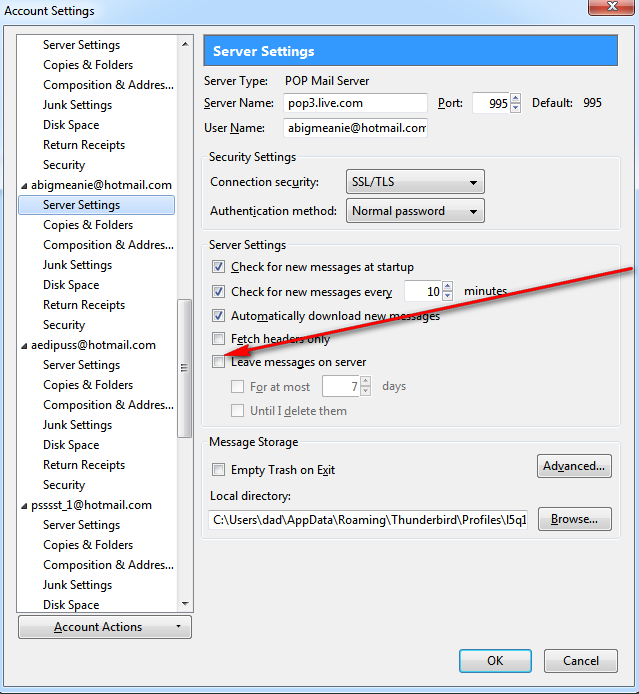Image resolution: width=639 pixels, height=694 pixels.
Task: Select Composition & Addressing under aedipuss@hotmail.com
Action: point(108,405)
